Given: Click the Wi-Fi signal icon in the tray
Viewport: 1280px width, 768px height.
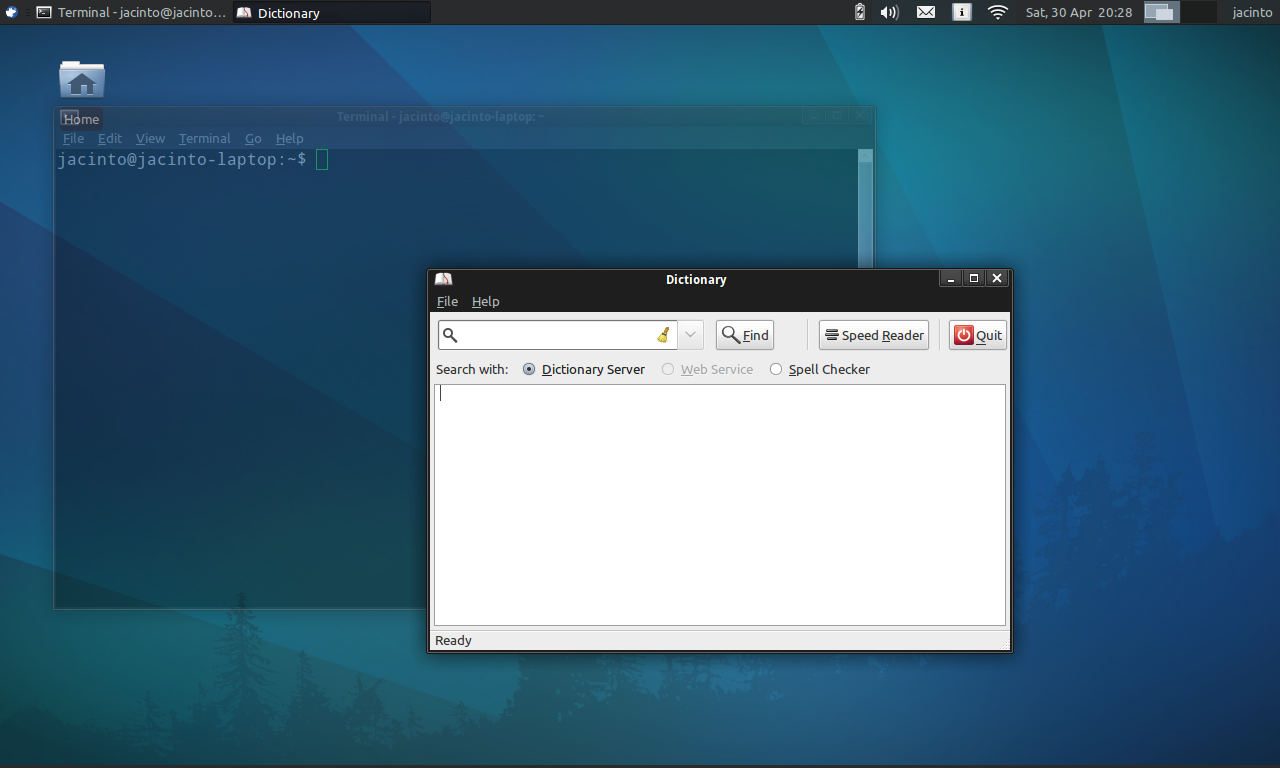Looking at the screenshot, I should pos(997,12).
